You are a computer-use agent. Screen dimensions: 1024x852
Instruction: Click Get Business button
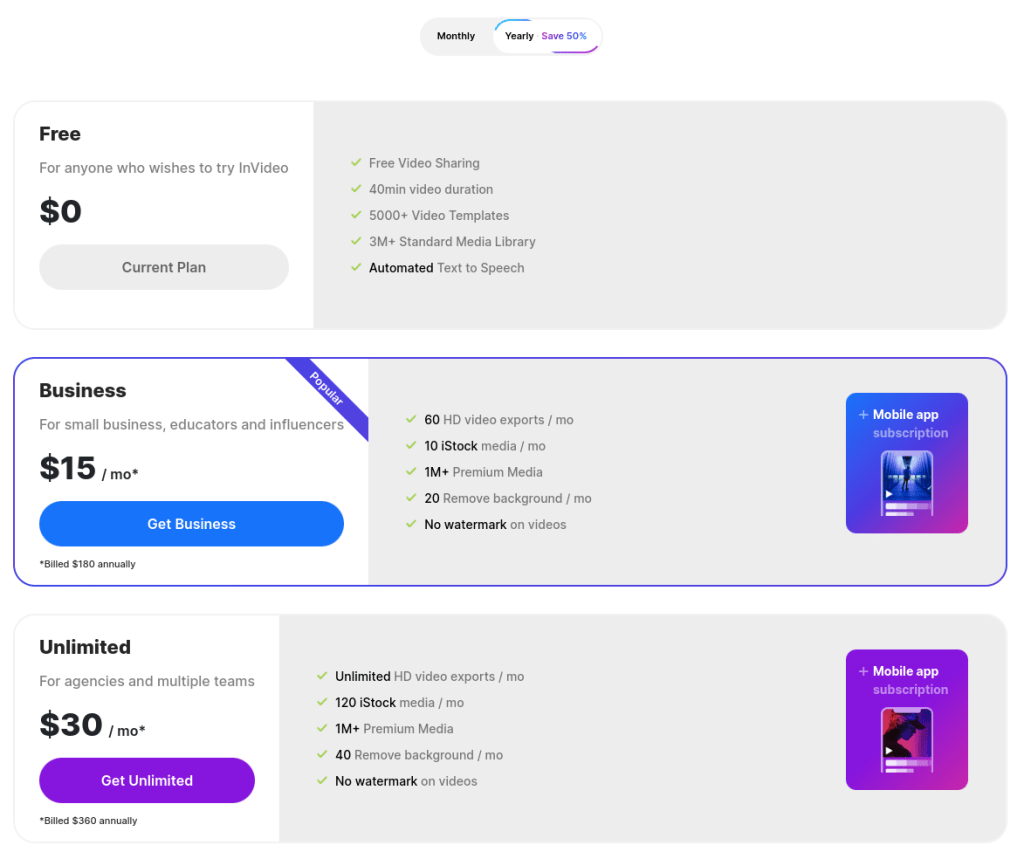[x=191, y=524]
